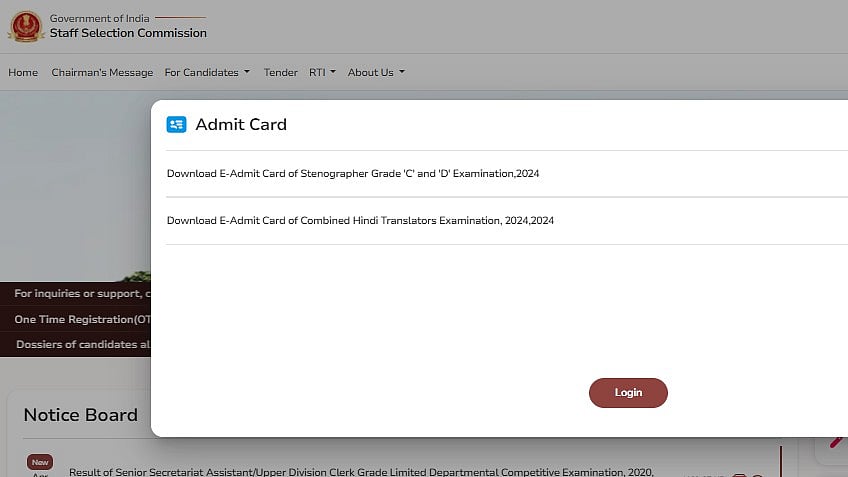Click the blue Admit Card icon

176,124
